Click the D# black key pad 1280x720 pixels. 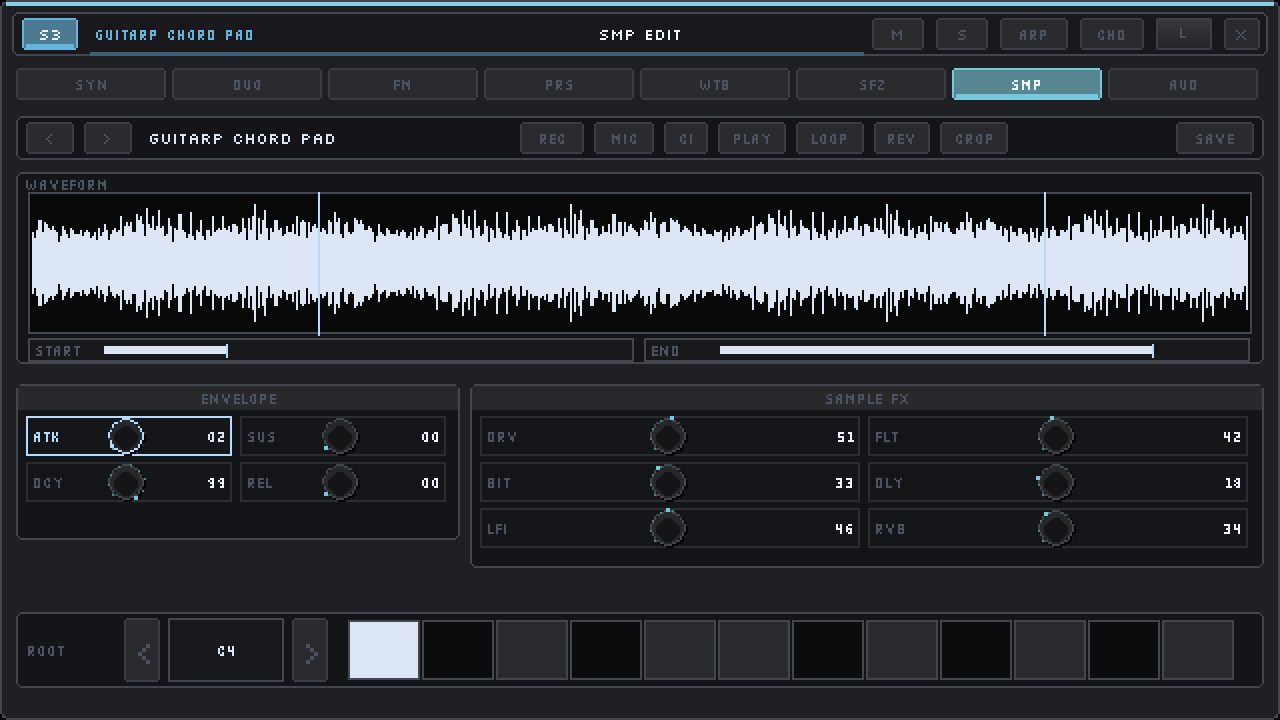click(x=606, y=650)
